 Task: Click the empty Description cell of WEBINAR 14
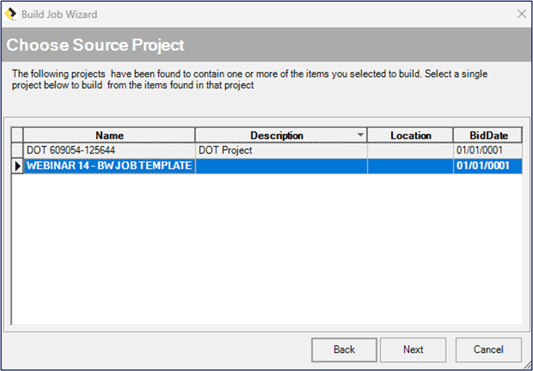point(281,166)
